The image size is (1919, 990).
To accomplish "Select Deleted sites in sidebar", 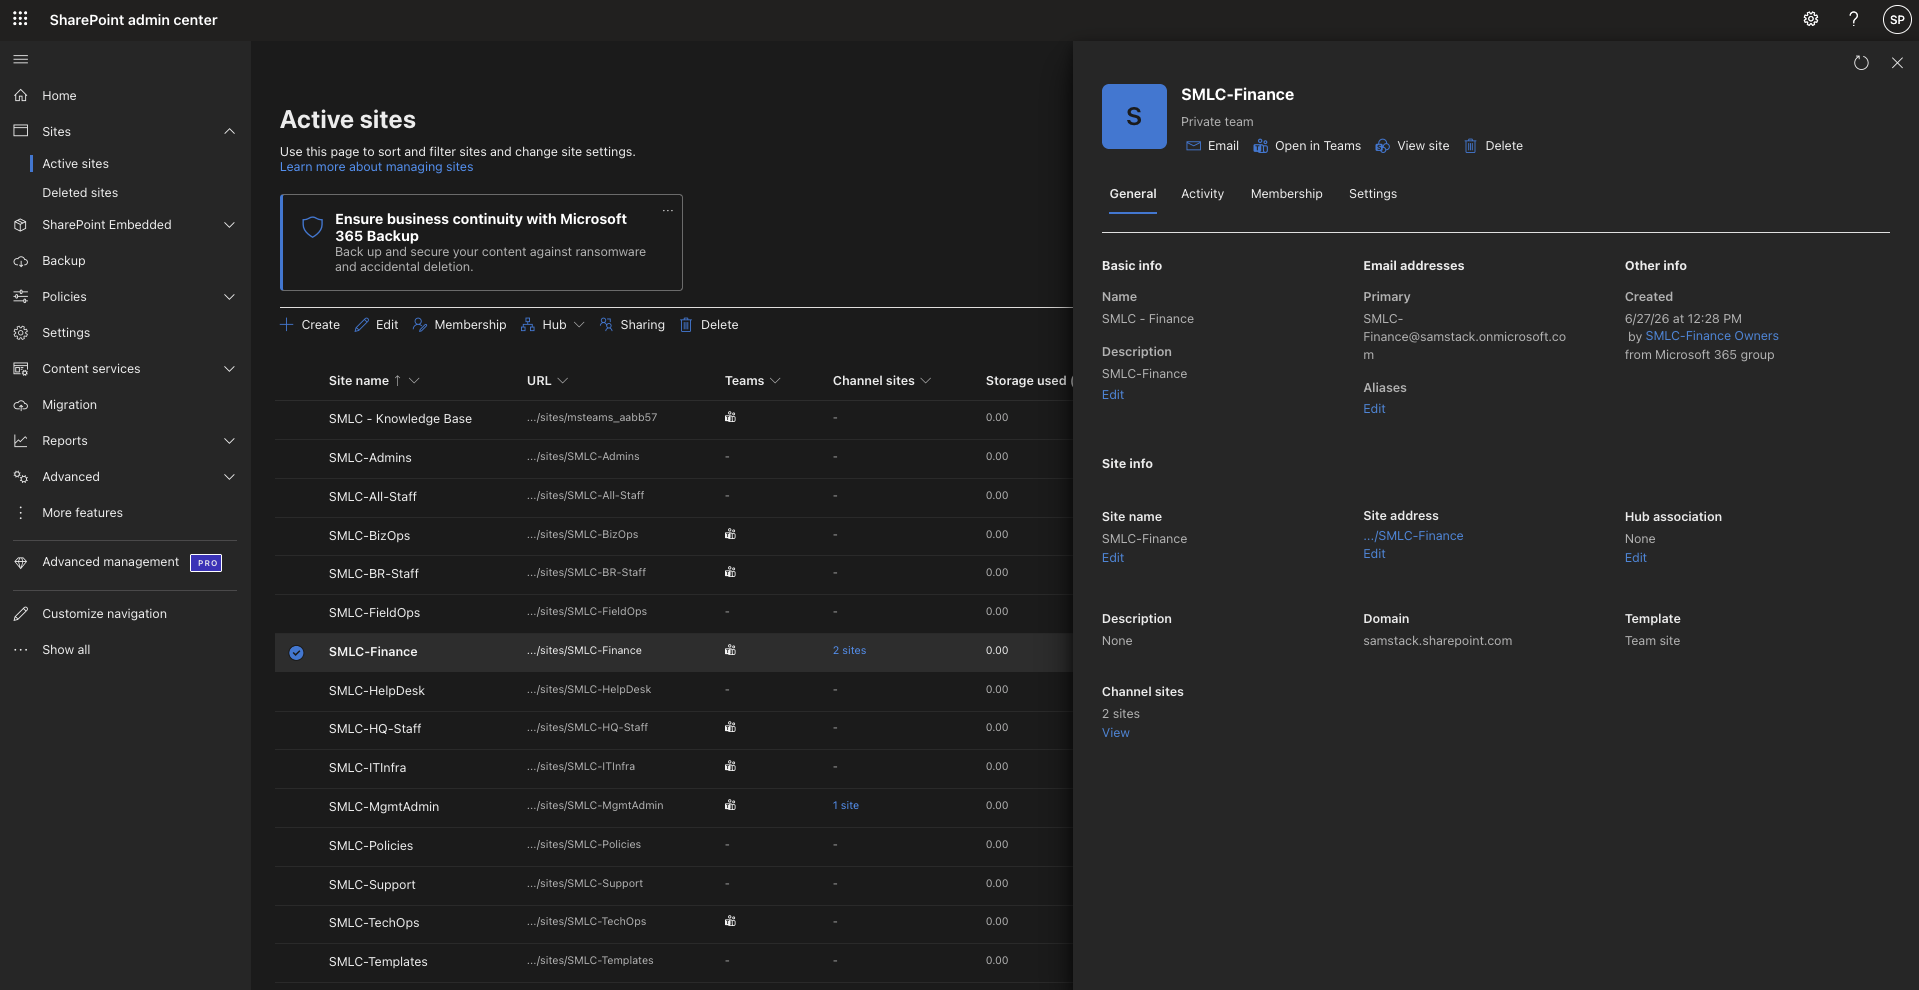I will (80, 193).
